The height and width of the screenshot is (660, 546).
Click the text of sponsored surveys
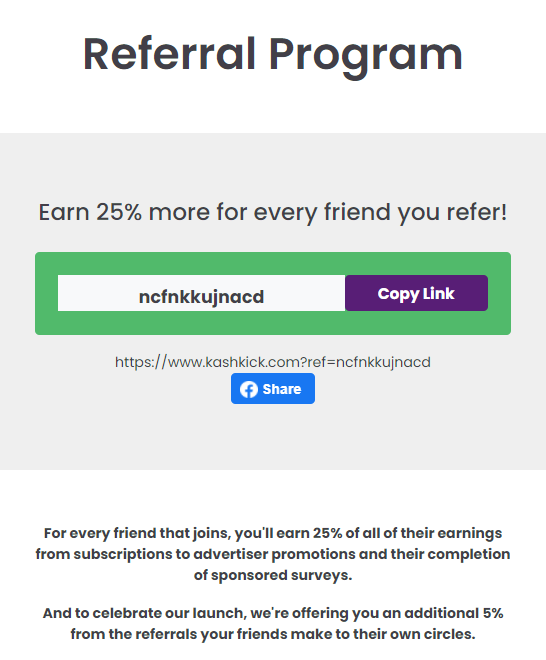point(273,575)
